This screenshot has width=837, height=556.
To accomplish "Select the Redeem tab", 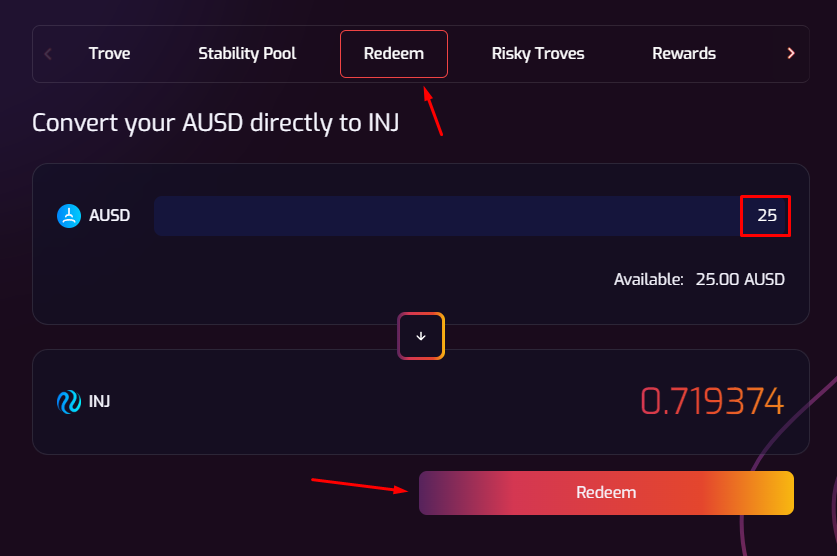I will (x=394, y=54).
